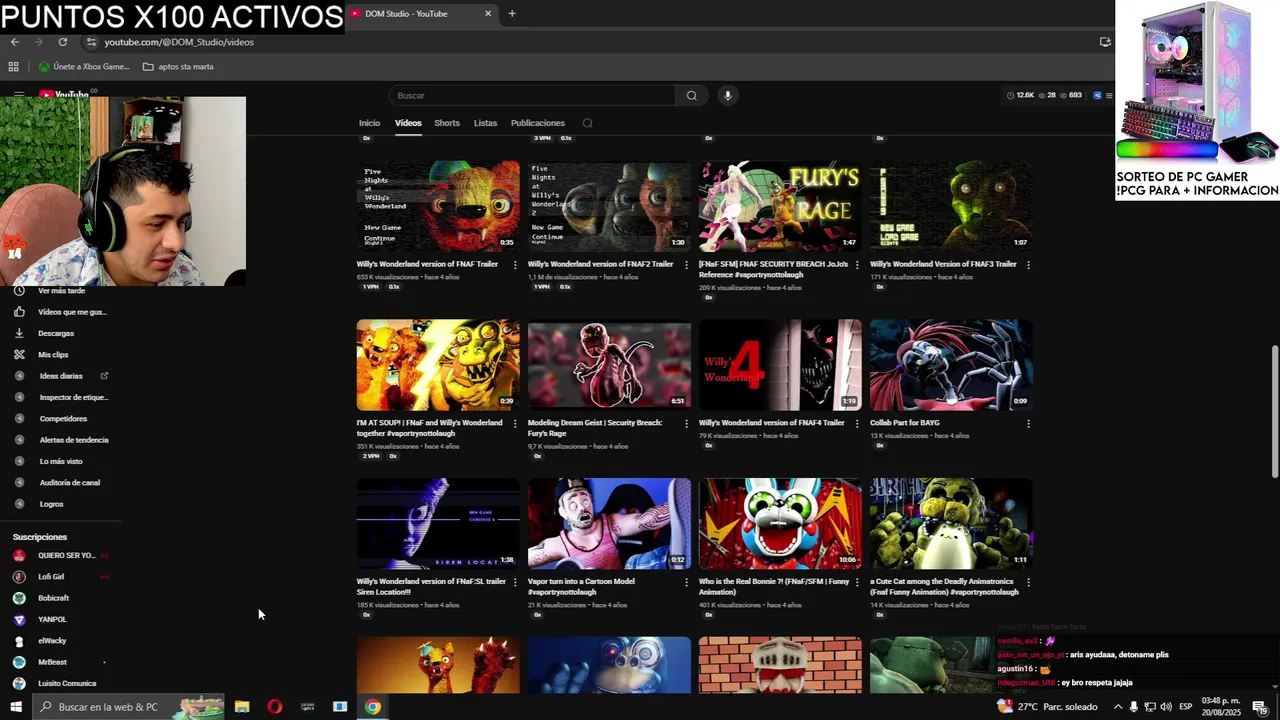Open Ver más tarde in sidebar
This screenshot has height=720, width=1280.
61,291
